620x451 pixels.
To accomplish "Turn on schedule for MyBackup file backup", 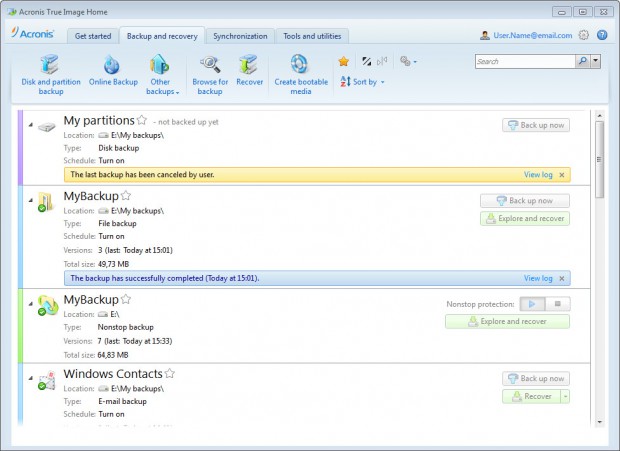I will [111, 236].
